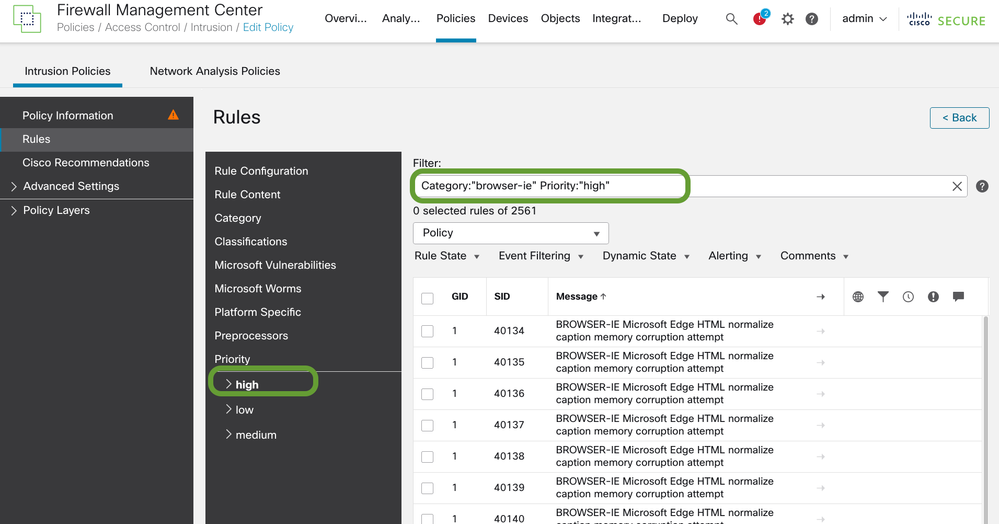The height and width of the screenshot is (524, 999).
Task: Check the box for rule SID 40137
Action: (428, 425)
